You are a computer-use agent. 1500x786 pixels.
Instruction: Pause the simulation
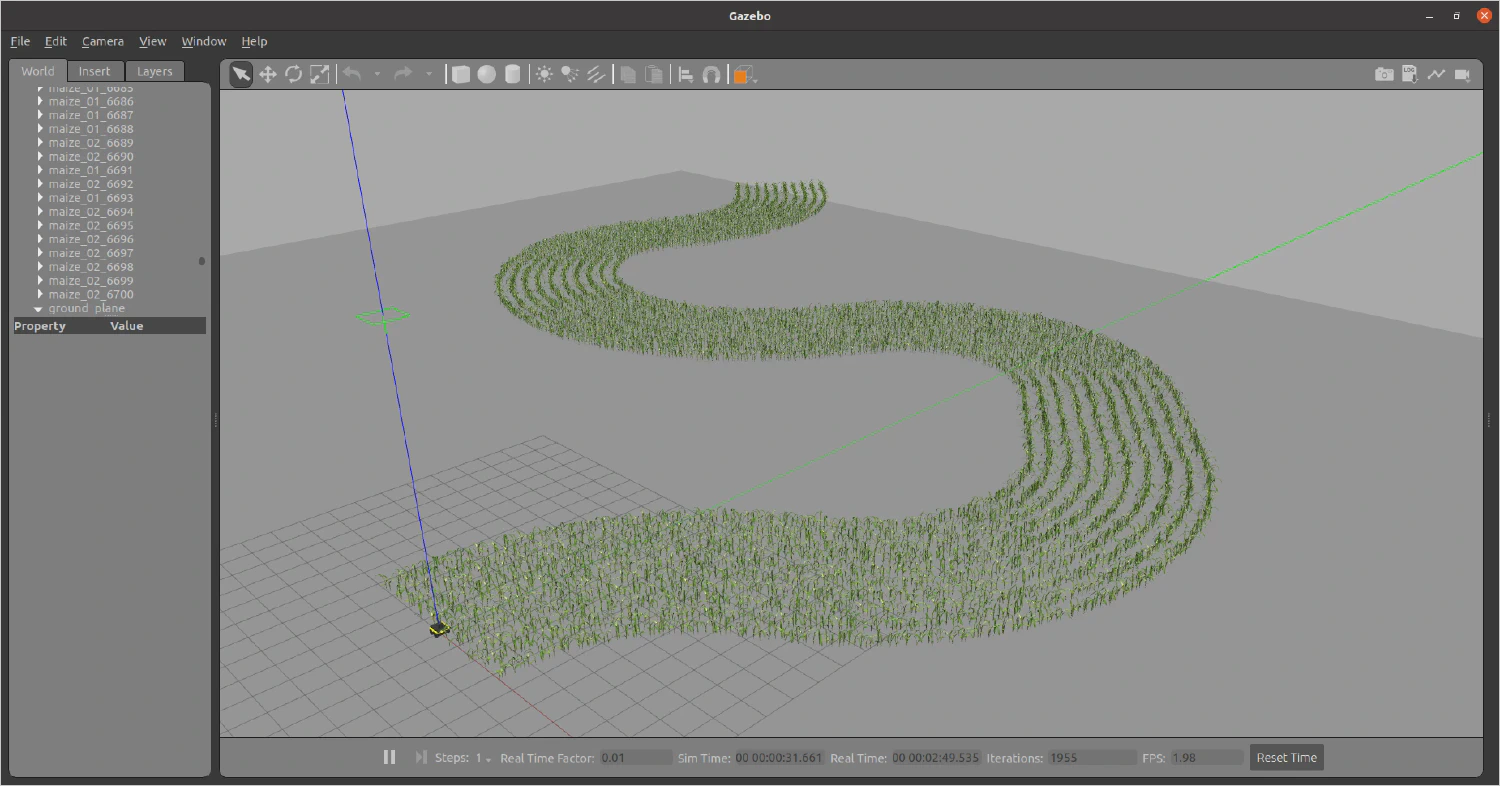pyautogui.click(x=389, y=758)
